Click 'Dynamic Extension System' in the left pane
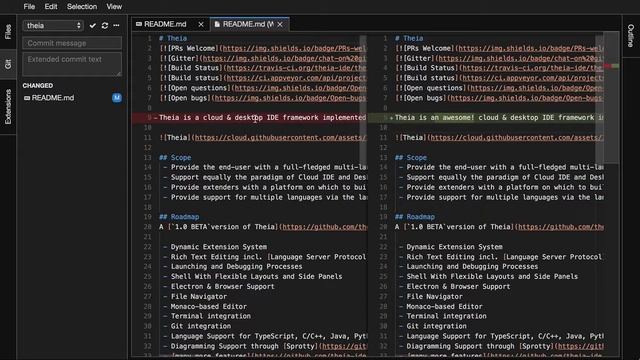 218,247
